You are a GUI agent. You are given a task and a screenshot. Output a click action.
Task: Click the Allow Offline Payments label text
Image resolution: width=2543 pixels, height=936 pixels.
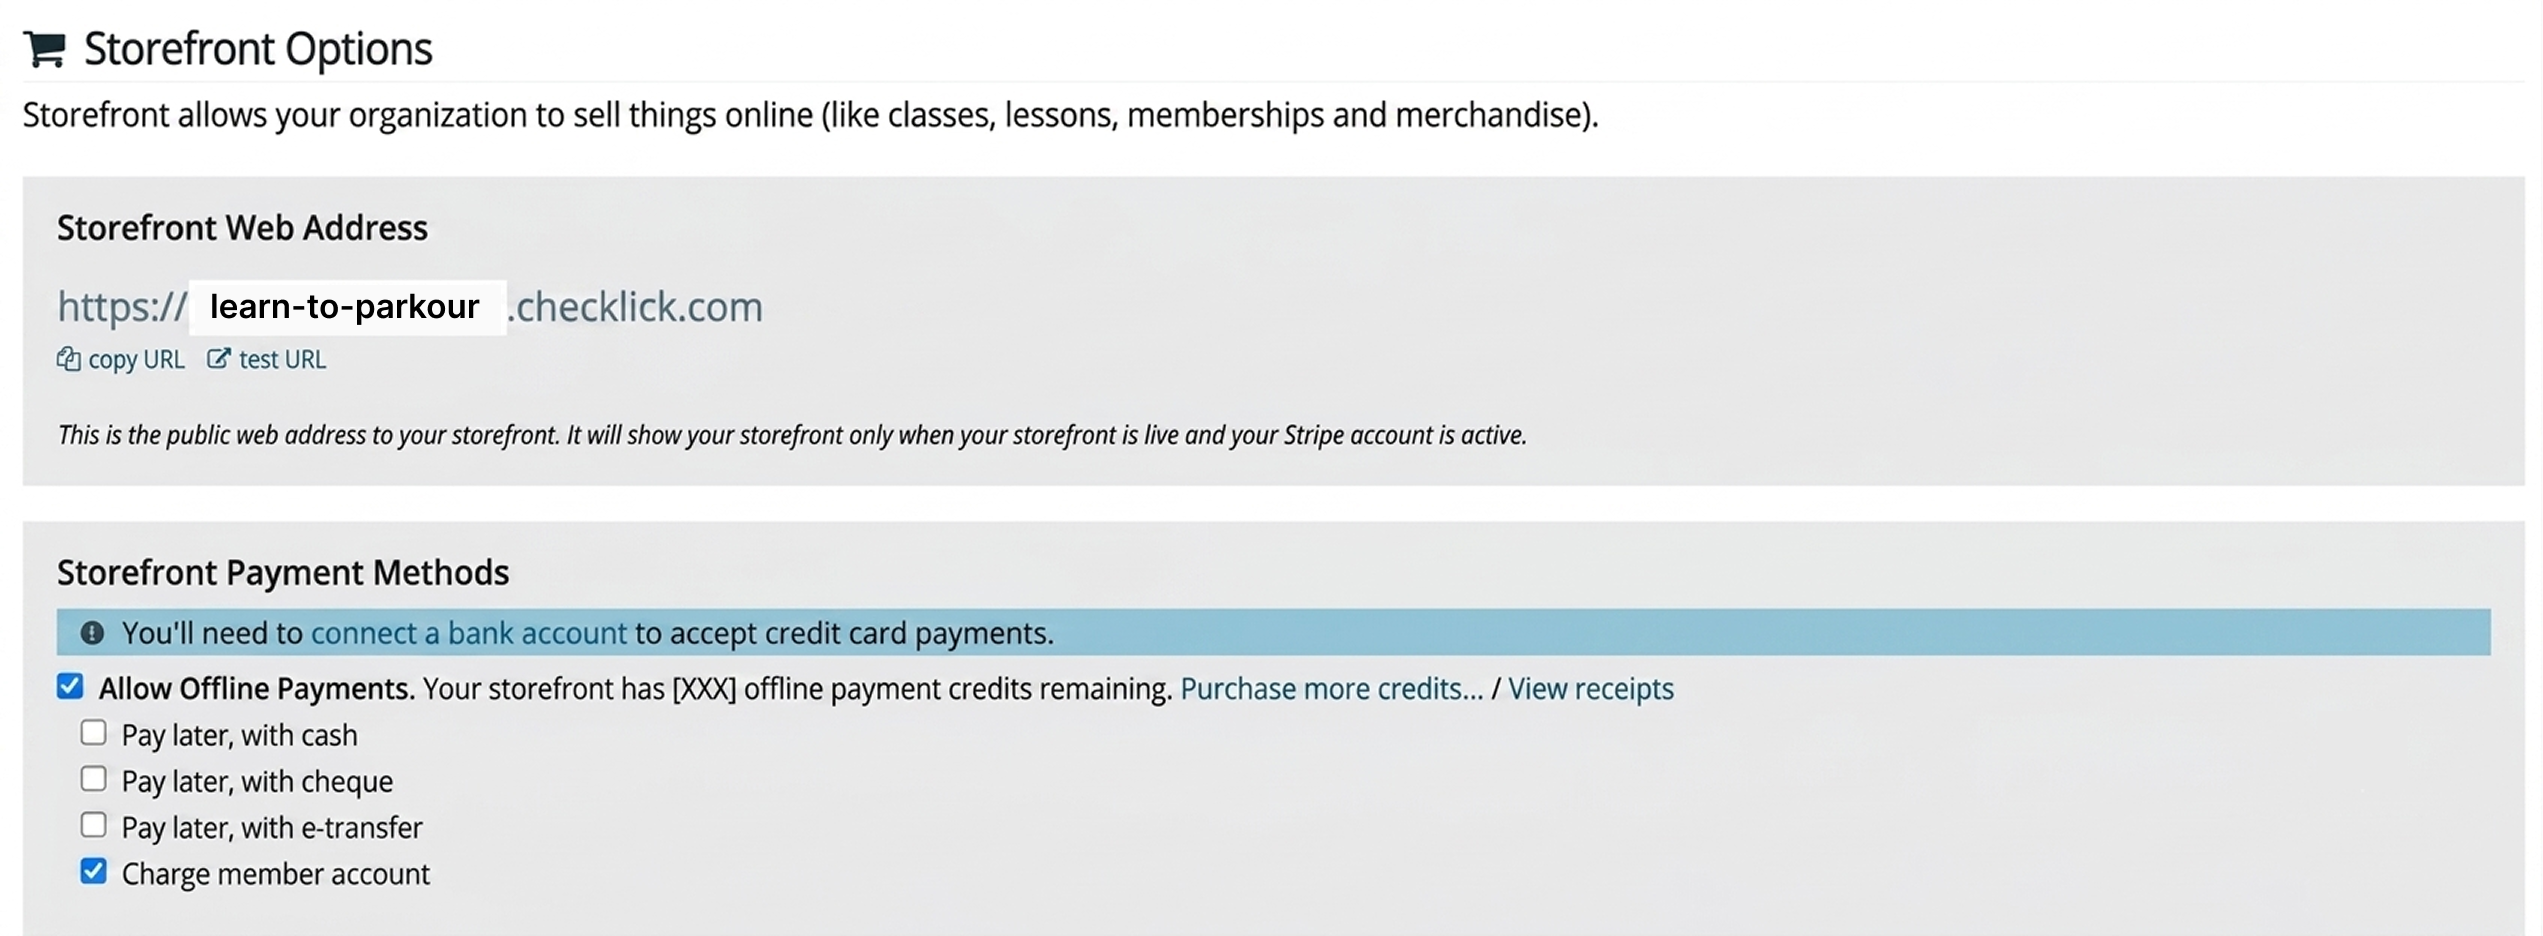(256, 689)
